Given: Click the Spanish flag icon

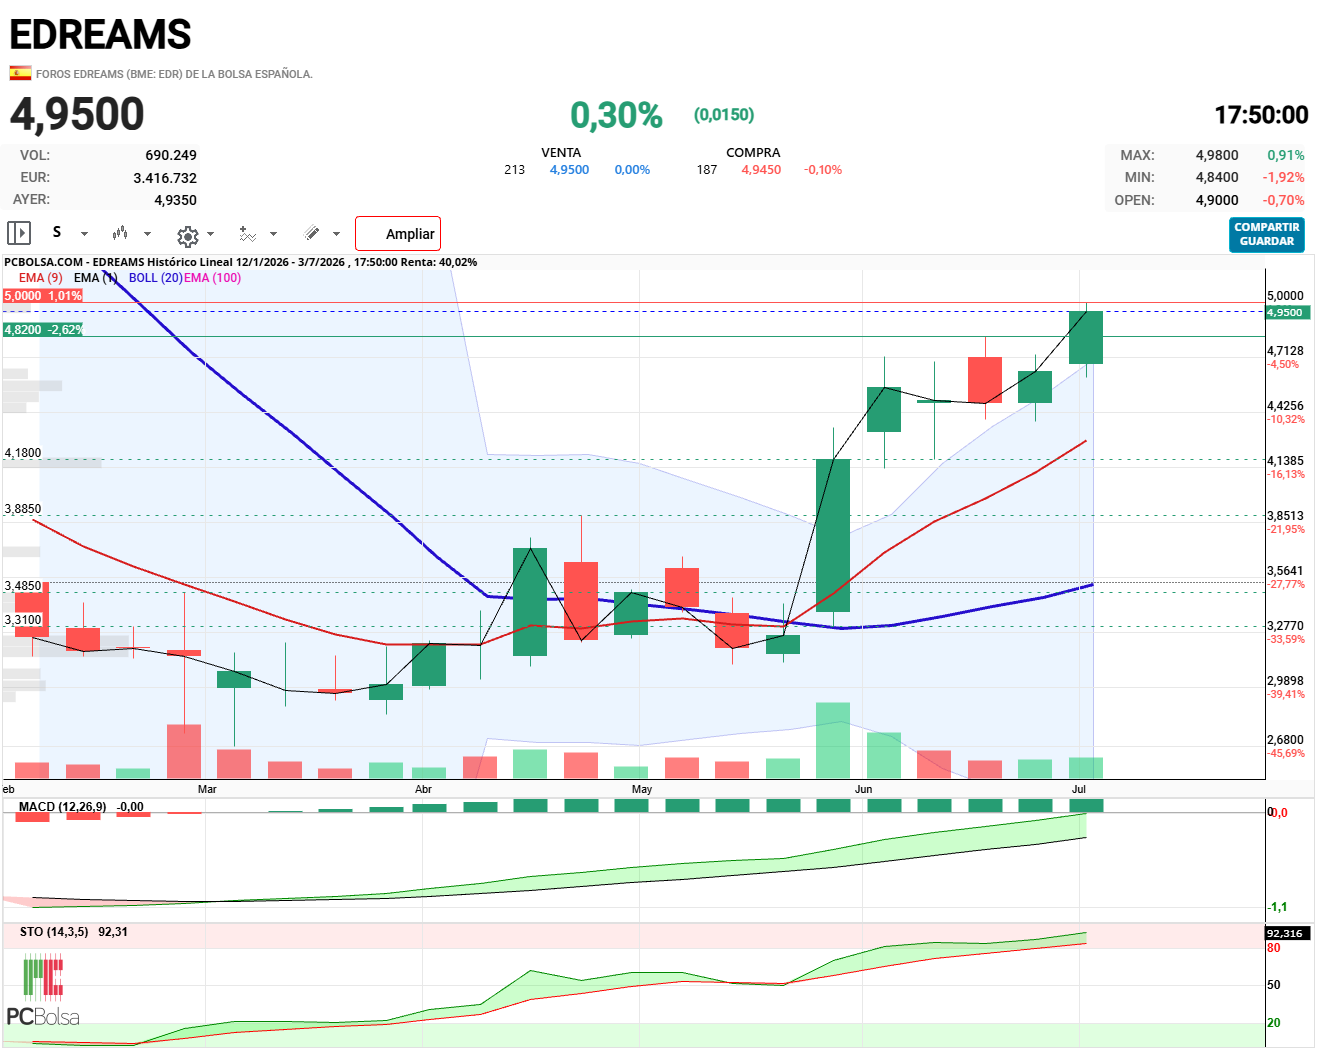Looking at the screenshot, I should (20, 73).
